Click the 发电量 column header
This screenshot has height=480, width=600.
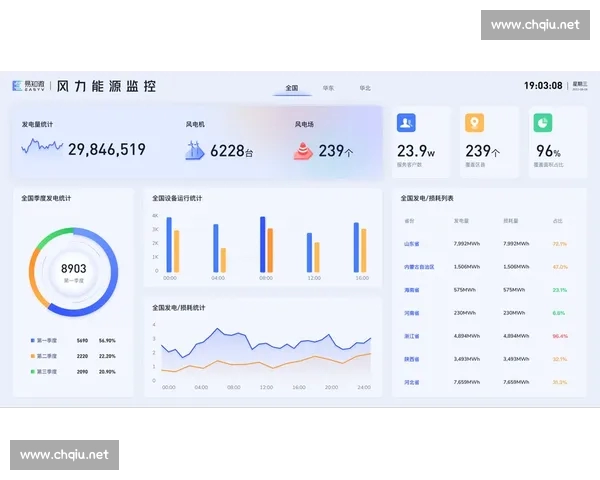[461, 221]
